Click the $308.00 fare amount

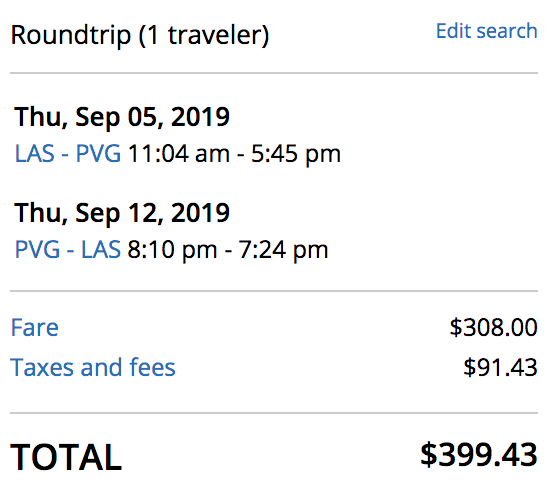pos(494,327)
